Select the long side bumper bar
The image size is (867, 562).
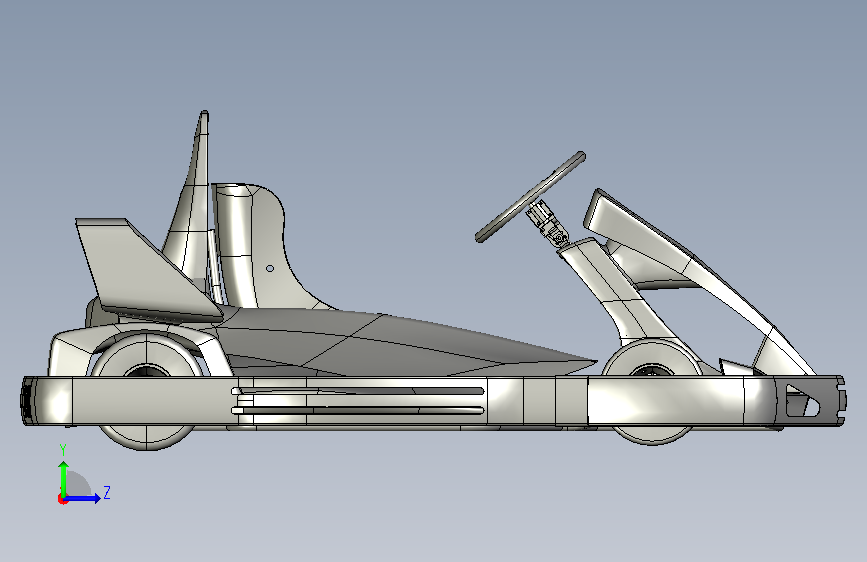pyautogui.click(x=433, y=401)
